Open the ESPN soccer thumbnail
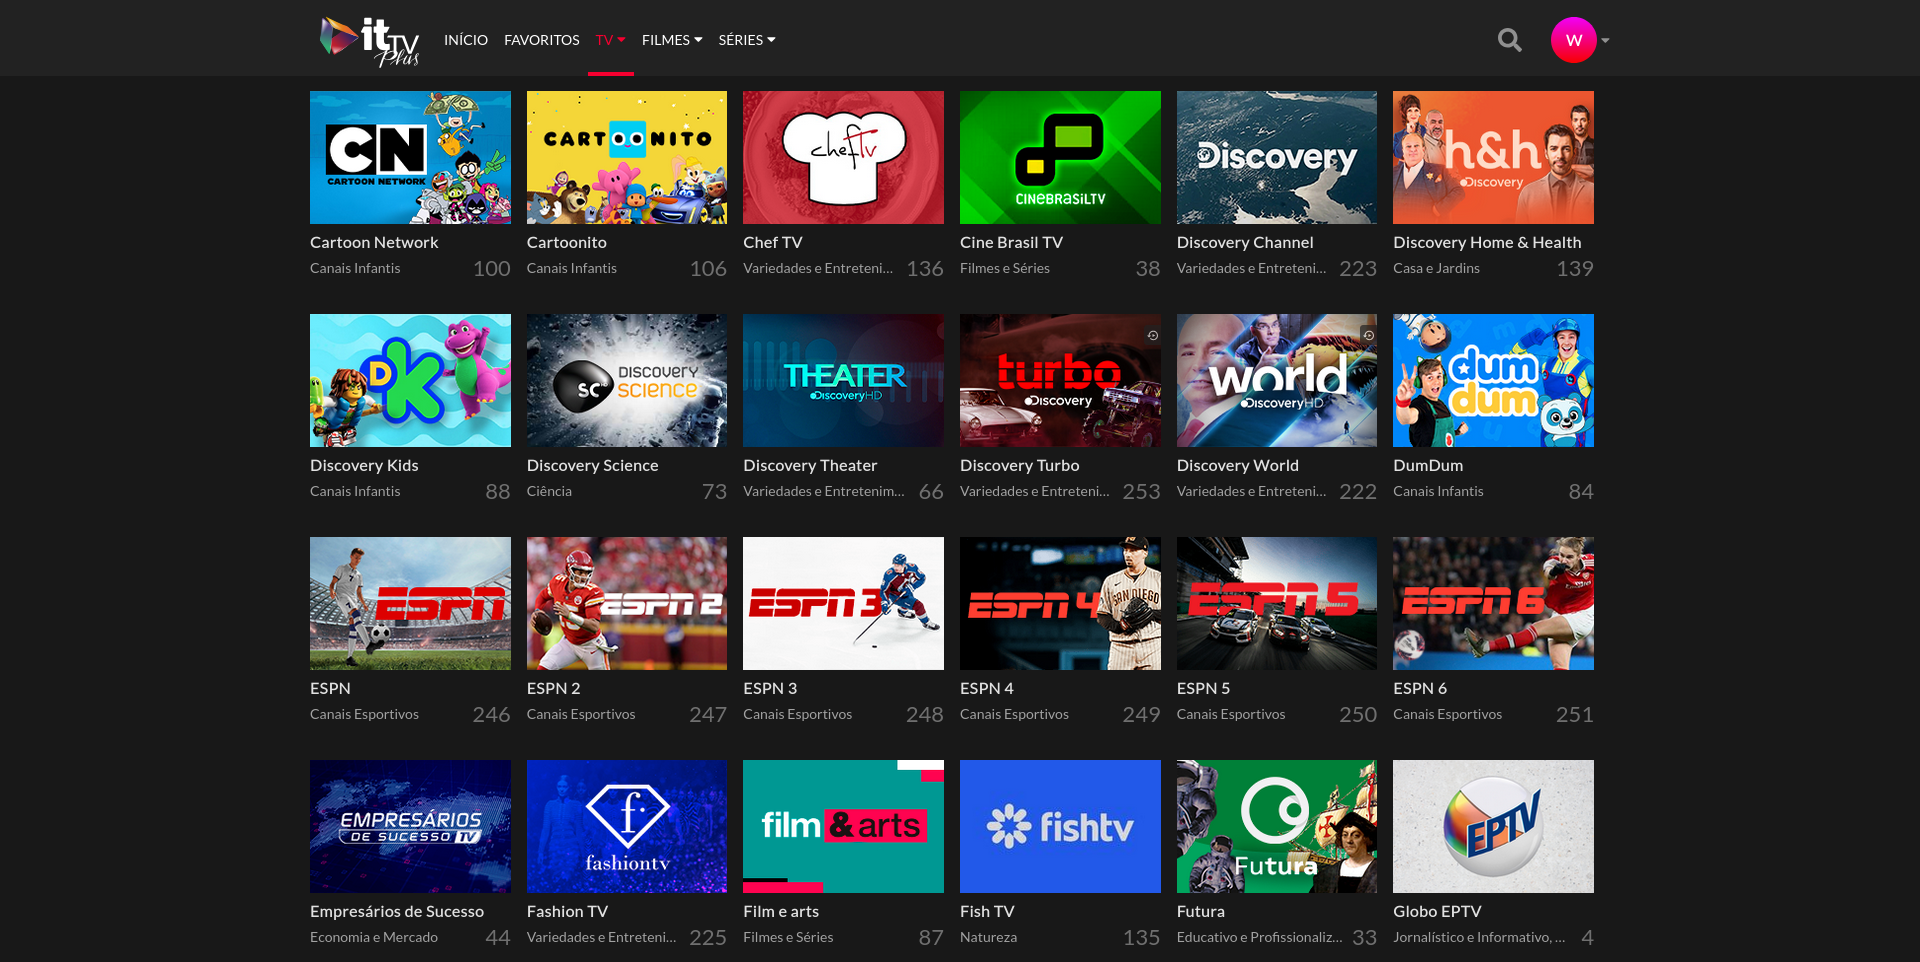The image size is (1920, 962). point(410,603)
